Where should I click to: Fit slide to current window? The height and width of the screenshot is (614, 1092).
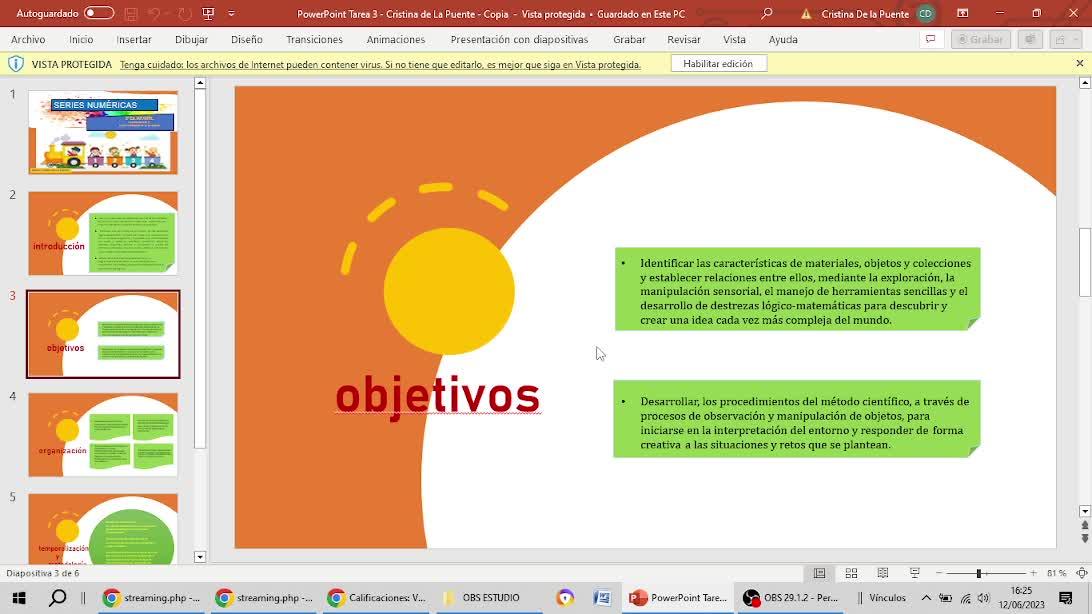click(x=1081, y=573)
